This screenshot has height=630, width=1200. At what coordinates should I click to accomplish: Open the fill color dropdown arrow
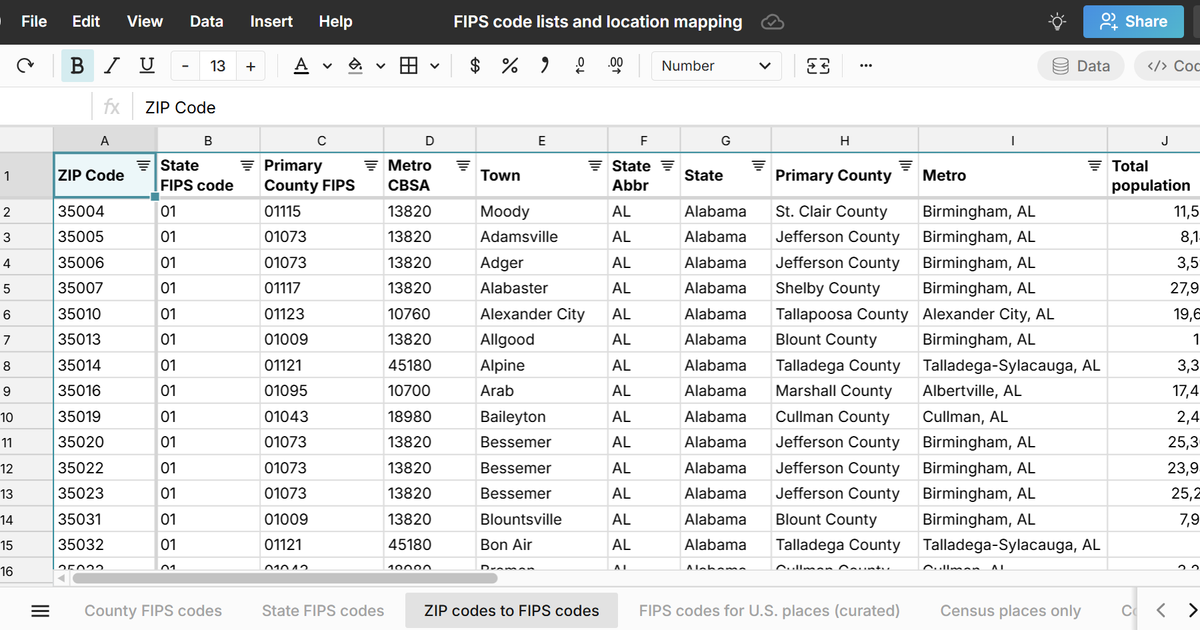pos(381,66)
